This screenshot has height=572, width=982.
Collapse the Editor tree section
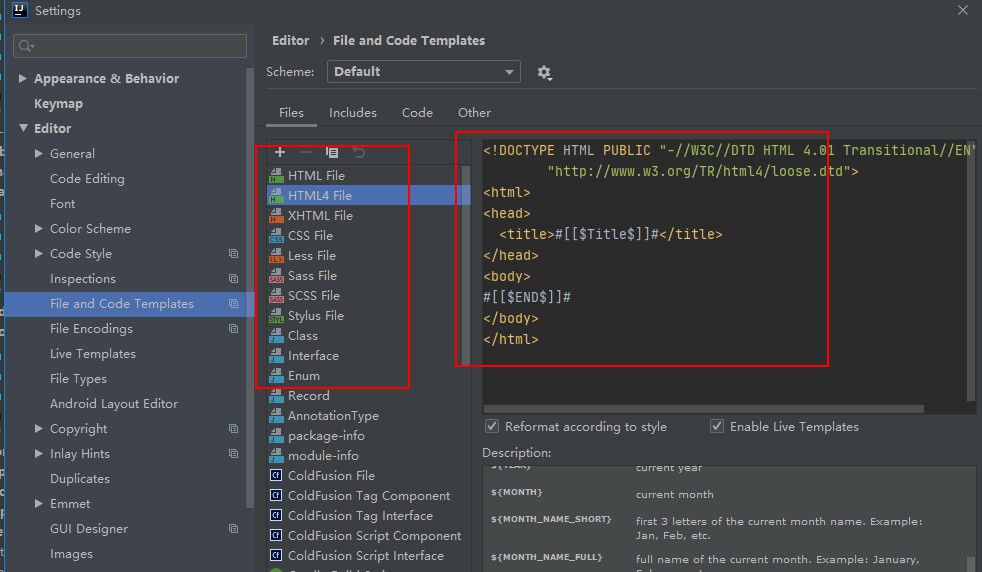pos(23,129)
